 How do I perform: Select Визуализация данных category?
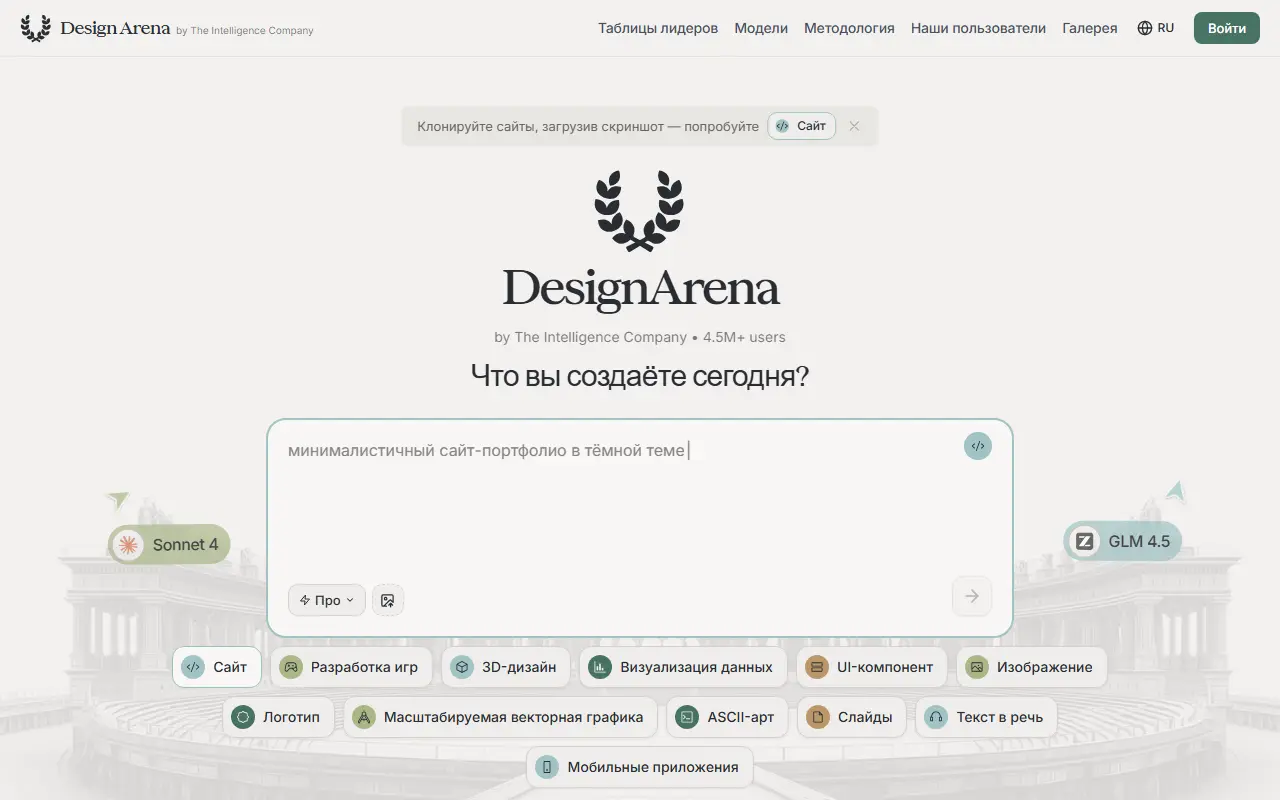[x=683, y=667]
